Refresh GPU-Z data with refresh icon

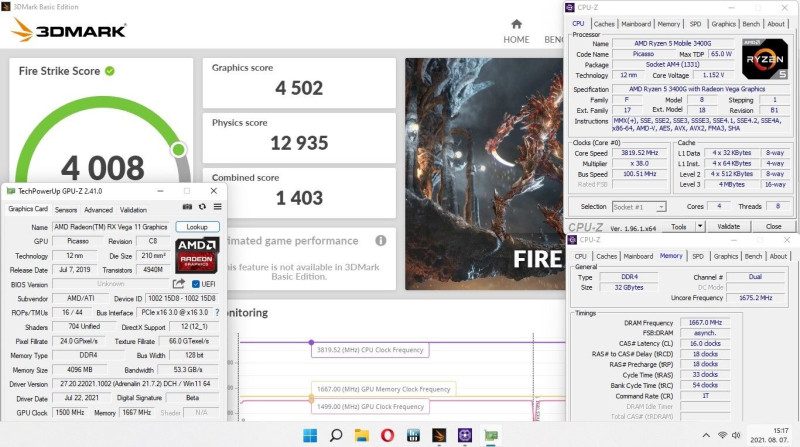[203, 207]
